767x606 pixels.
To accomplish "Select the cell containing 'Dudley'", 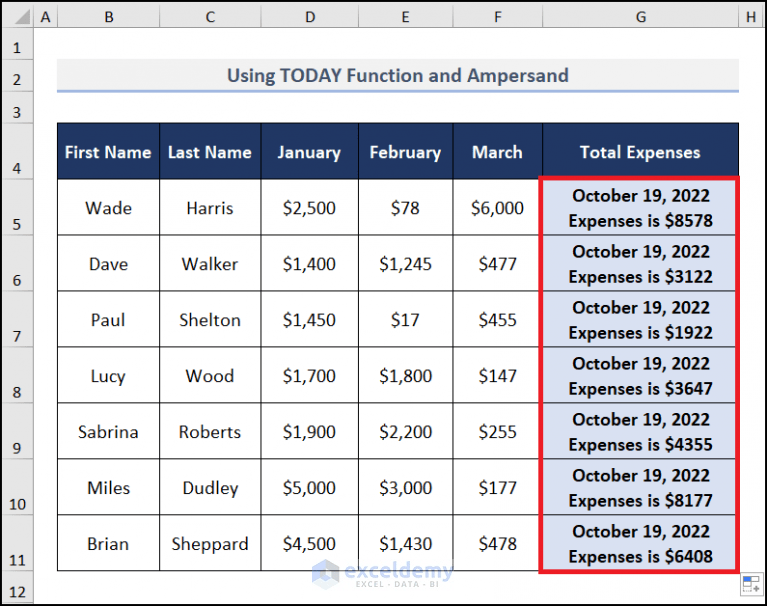I will pos(210,487).
